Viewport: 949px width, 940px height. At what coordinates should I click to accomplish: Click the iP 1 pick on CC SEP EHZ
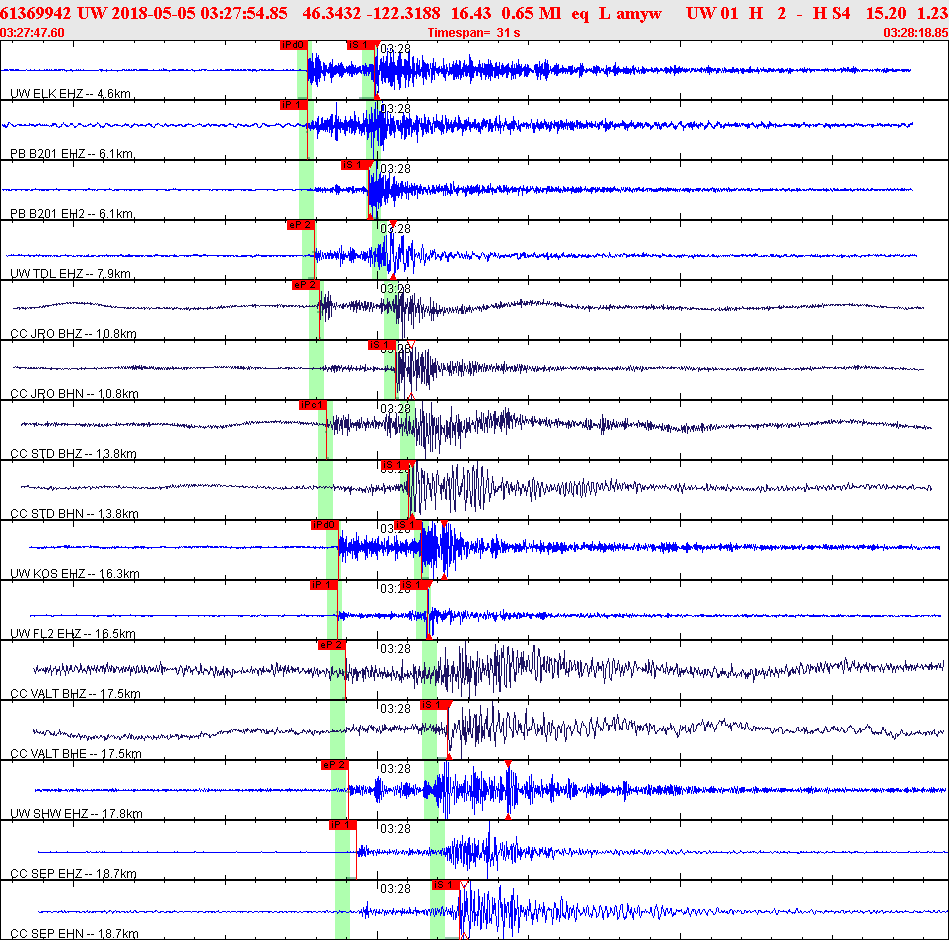coord(343,825)
